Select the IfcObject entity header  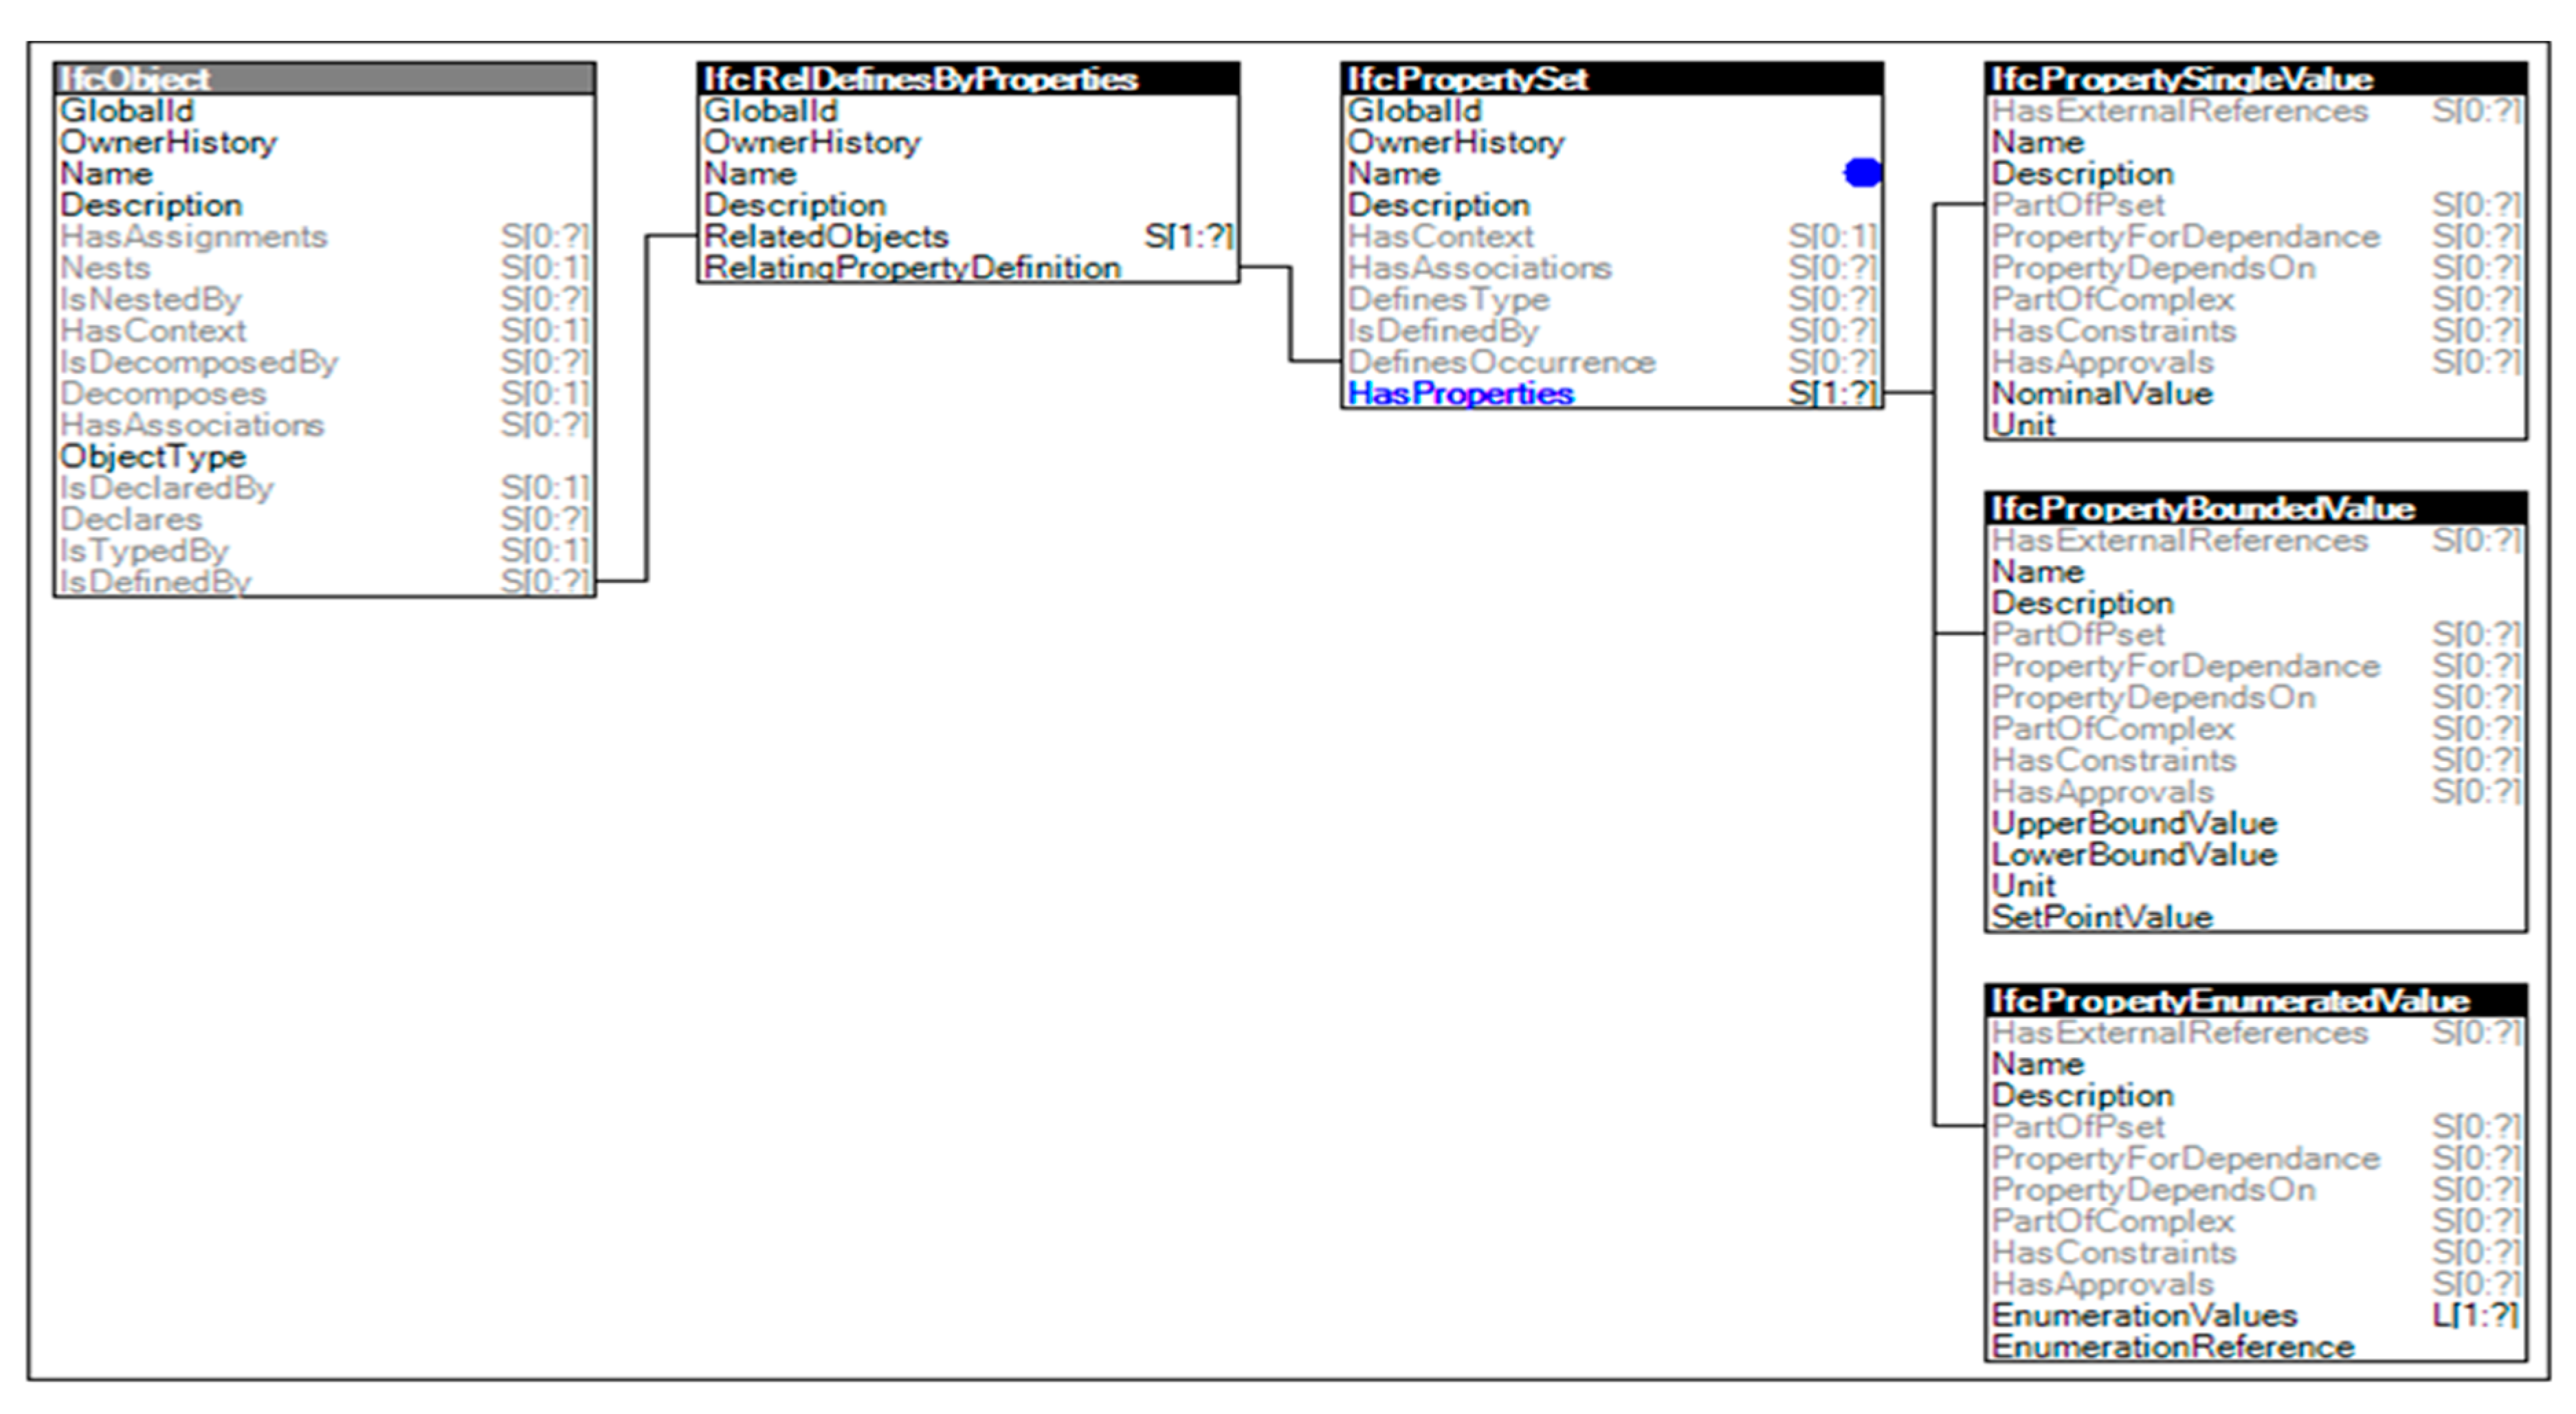click(324, 79)
